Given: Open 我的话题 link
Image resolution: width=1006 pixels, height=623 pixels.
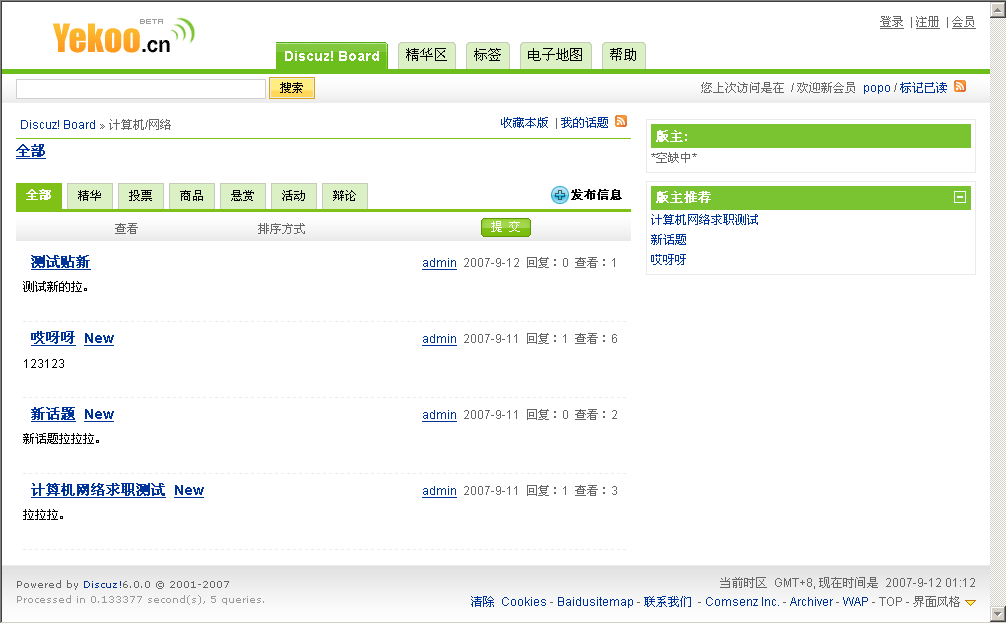Looking at the screenshot, I should (x=584, y=123).
